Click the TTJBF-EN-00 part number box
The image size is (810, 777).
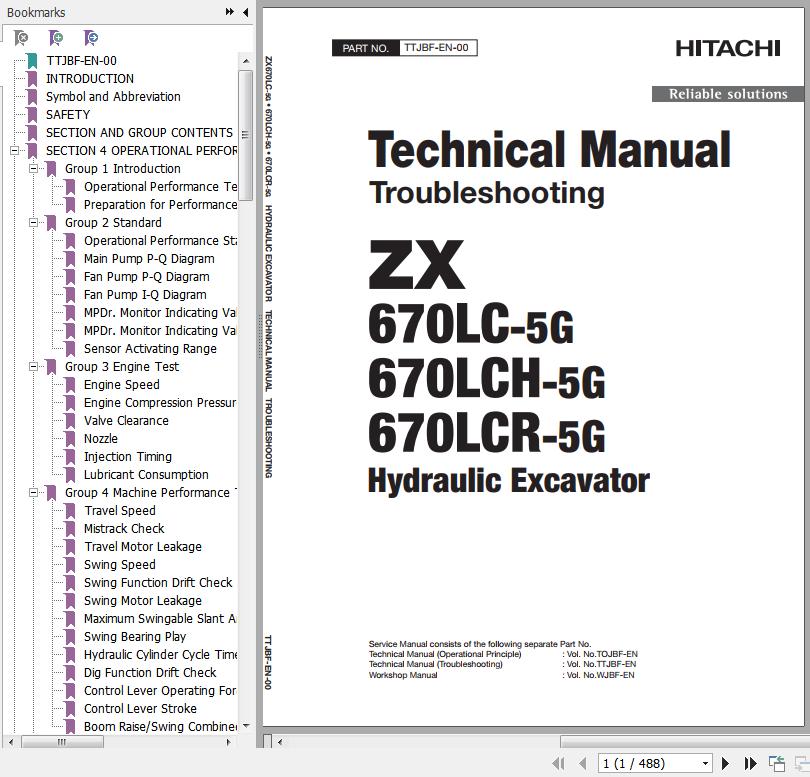coord(438,48)
